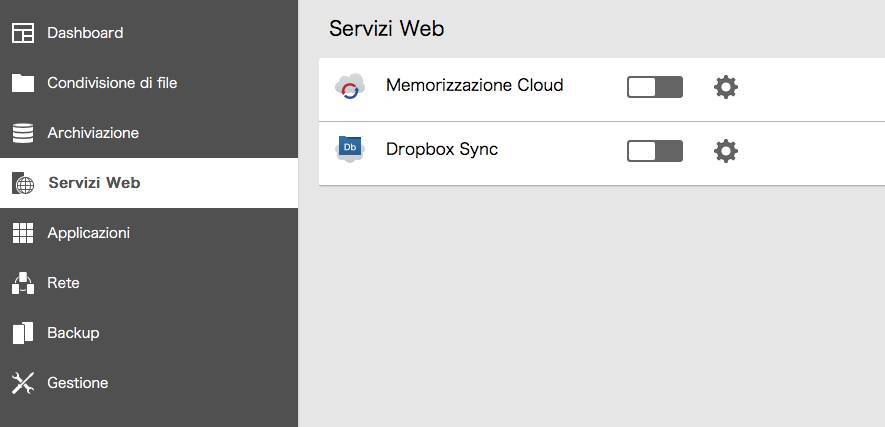
Task: Click the Dropbox Sync service name
Action: (442, 149)
